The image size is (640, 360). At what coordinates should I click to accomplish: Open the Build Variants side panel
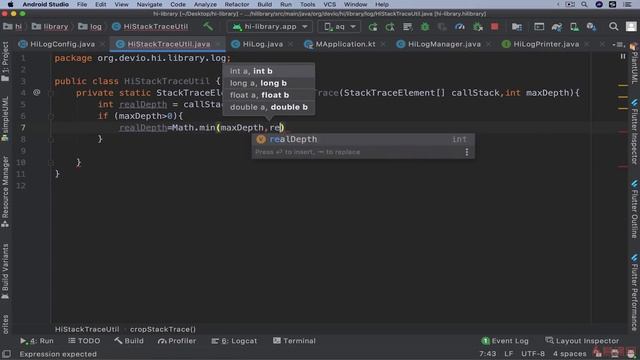pyautogui.click(x=5, y=271)
